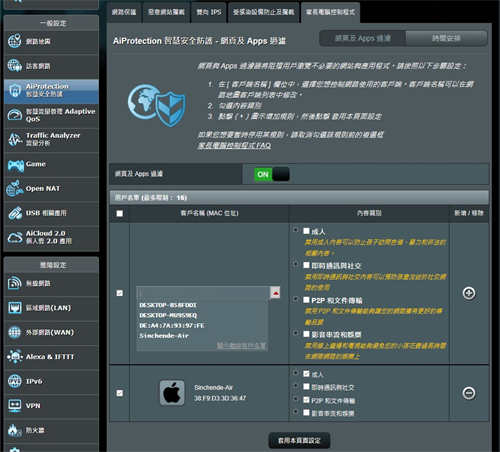Switch to the malicious sites blocking tab
The image size is (500, 452).
(166, 12)
